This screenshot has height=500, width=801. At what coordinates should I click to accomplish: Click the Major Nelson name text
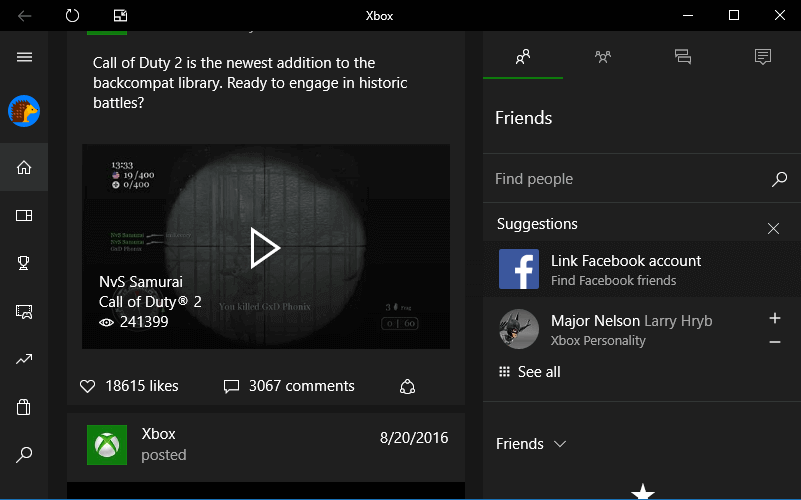click(x=595, y=321)
